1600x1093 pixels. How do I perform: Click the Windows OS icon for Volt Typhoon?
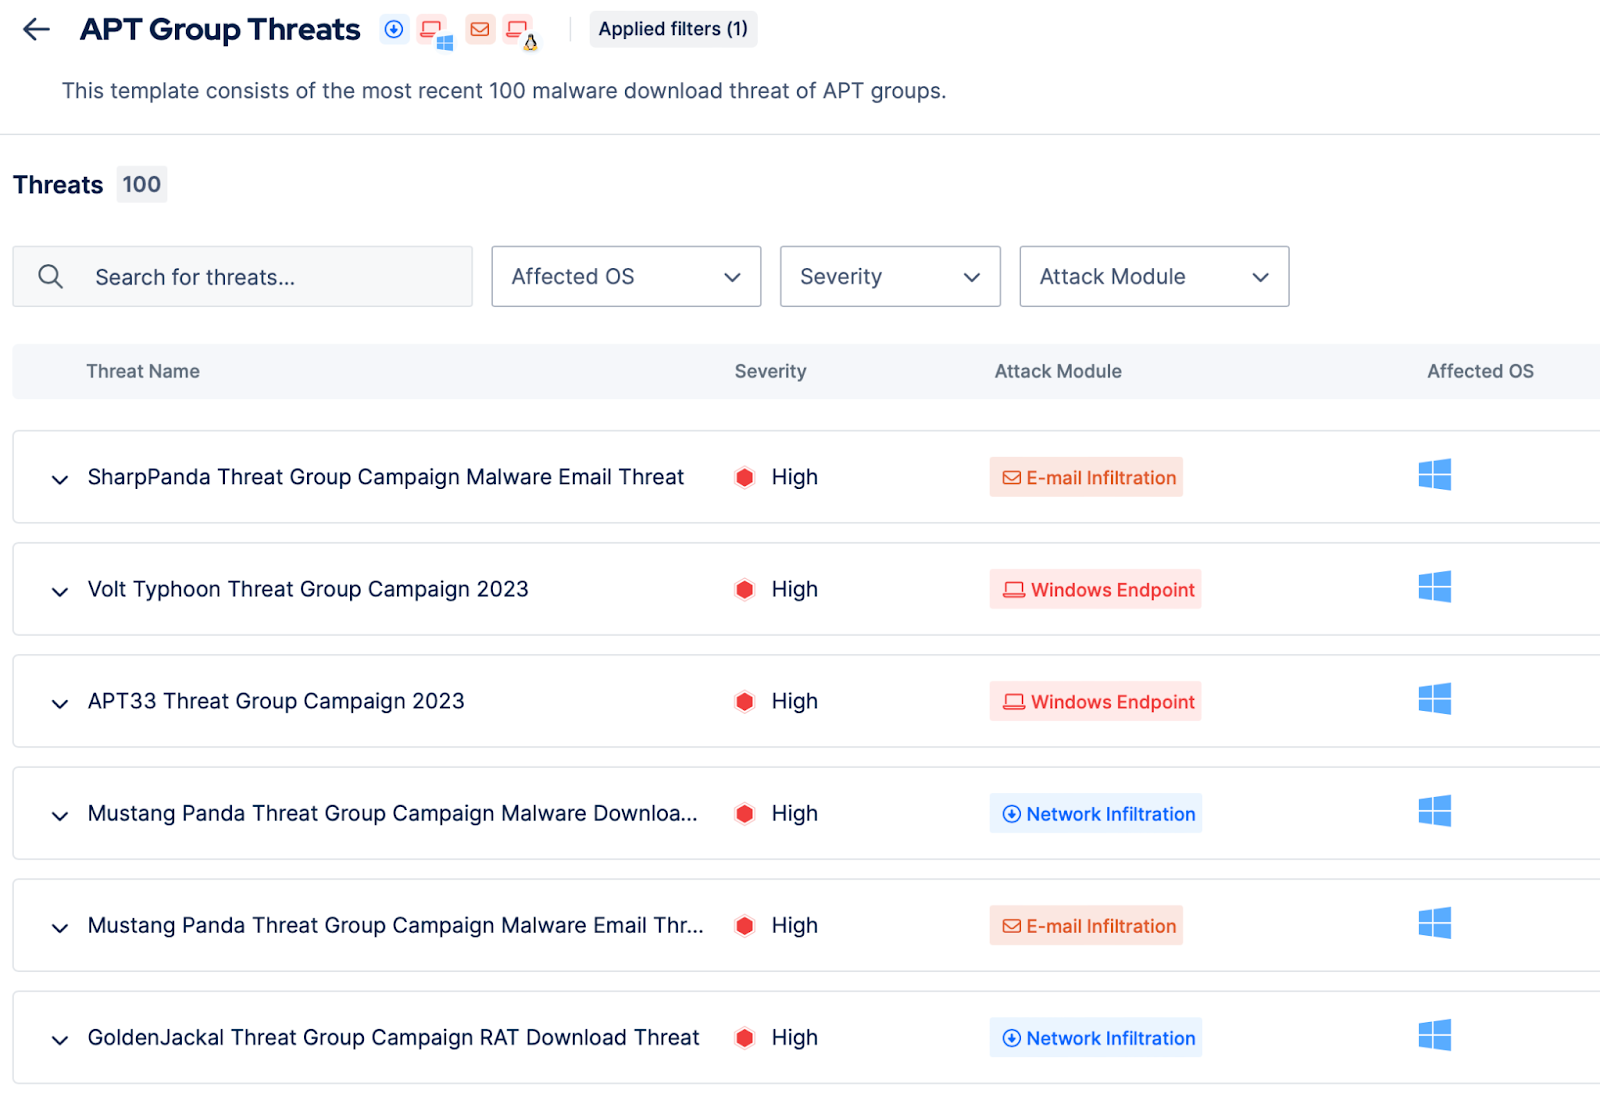pyautogui.click(x=1434, y=586)
